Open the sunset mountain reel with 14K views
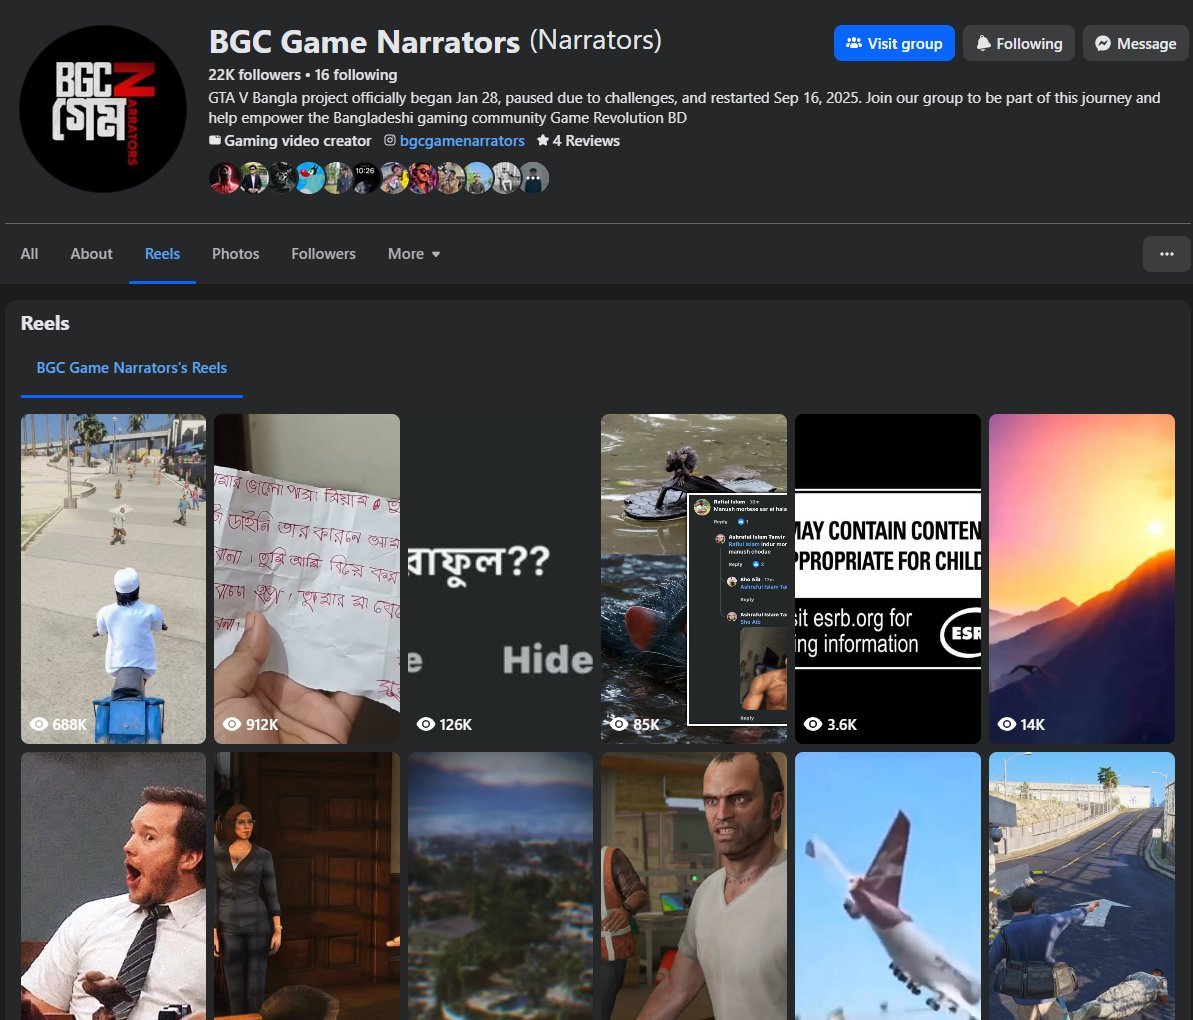The height and width of the screenshot is (1020, 1193). [x=1082, y=578]
